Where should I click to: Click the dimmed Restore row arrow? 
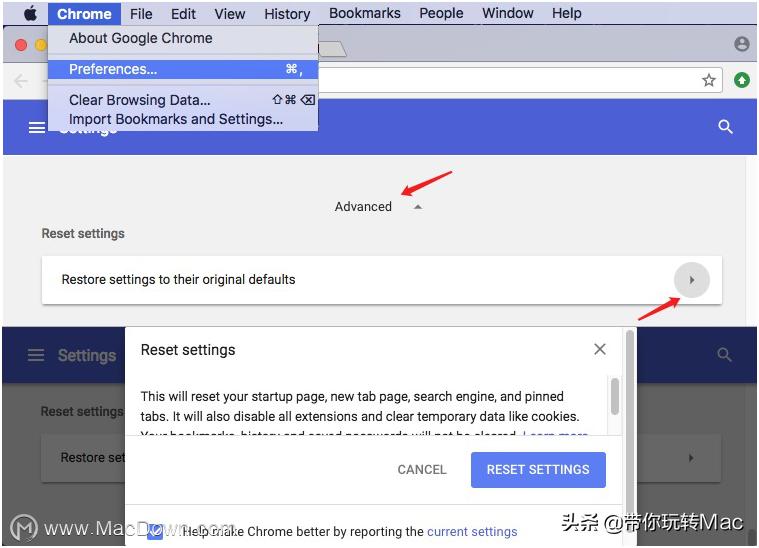pyautogui.click(x=691, y=458)
